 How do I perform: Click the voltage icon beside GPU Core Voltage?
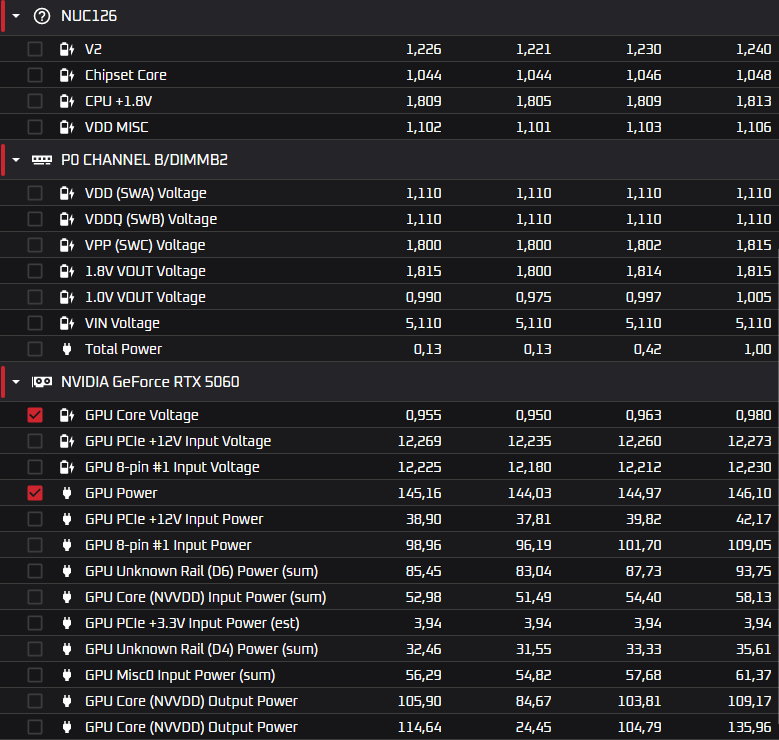point(66,415)
